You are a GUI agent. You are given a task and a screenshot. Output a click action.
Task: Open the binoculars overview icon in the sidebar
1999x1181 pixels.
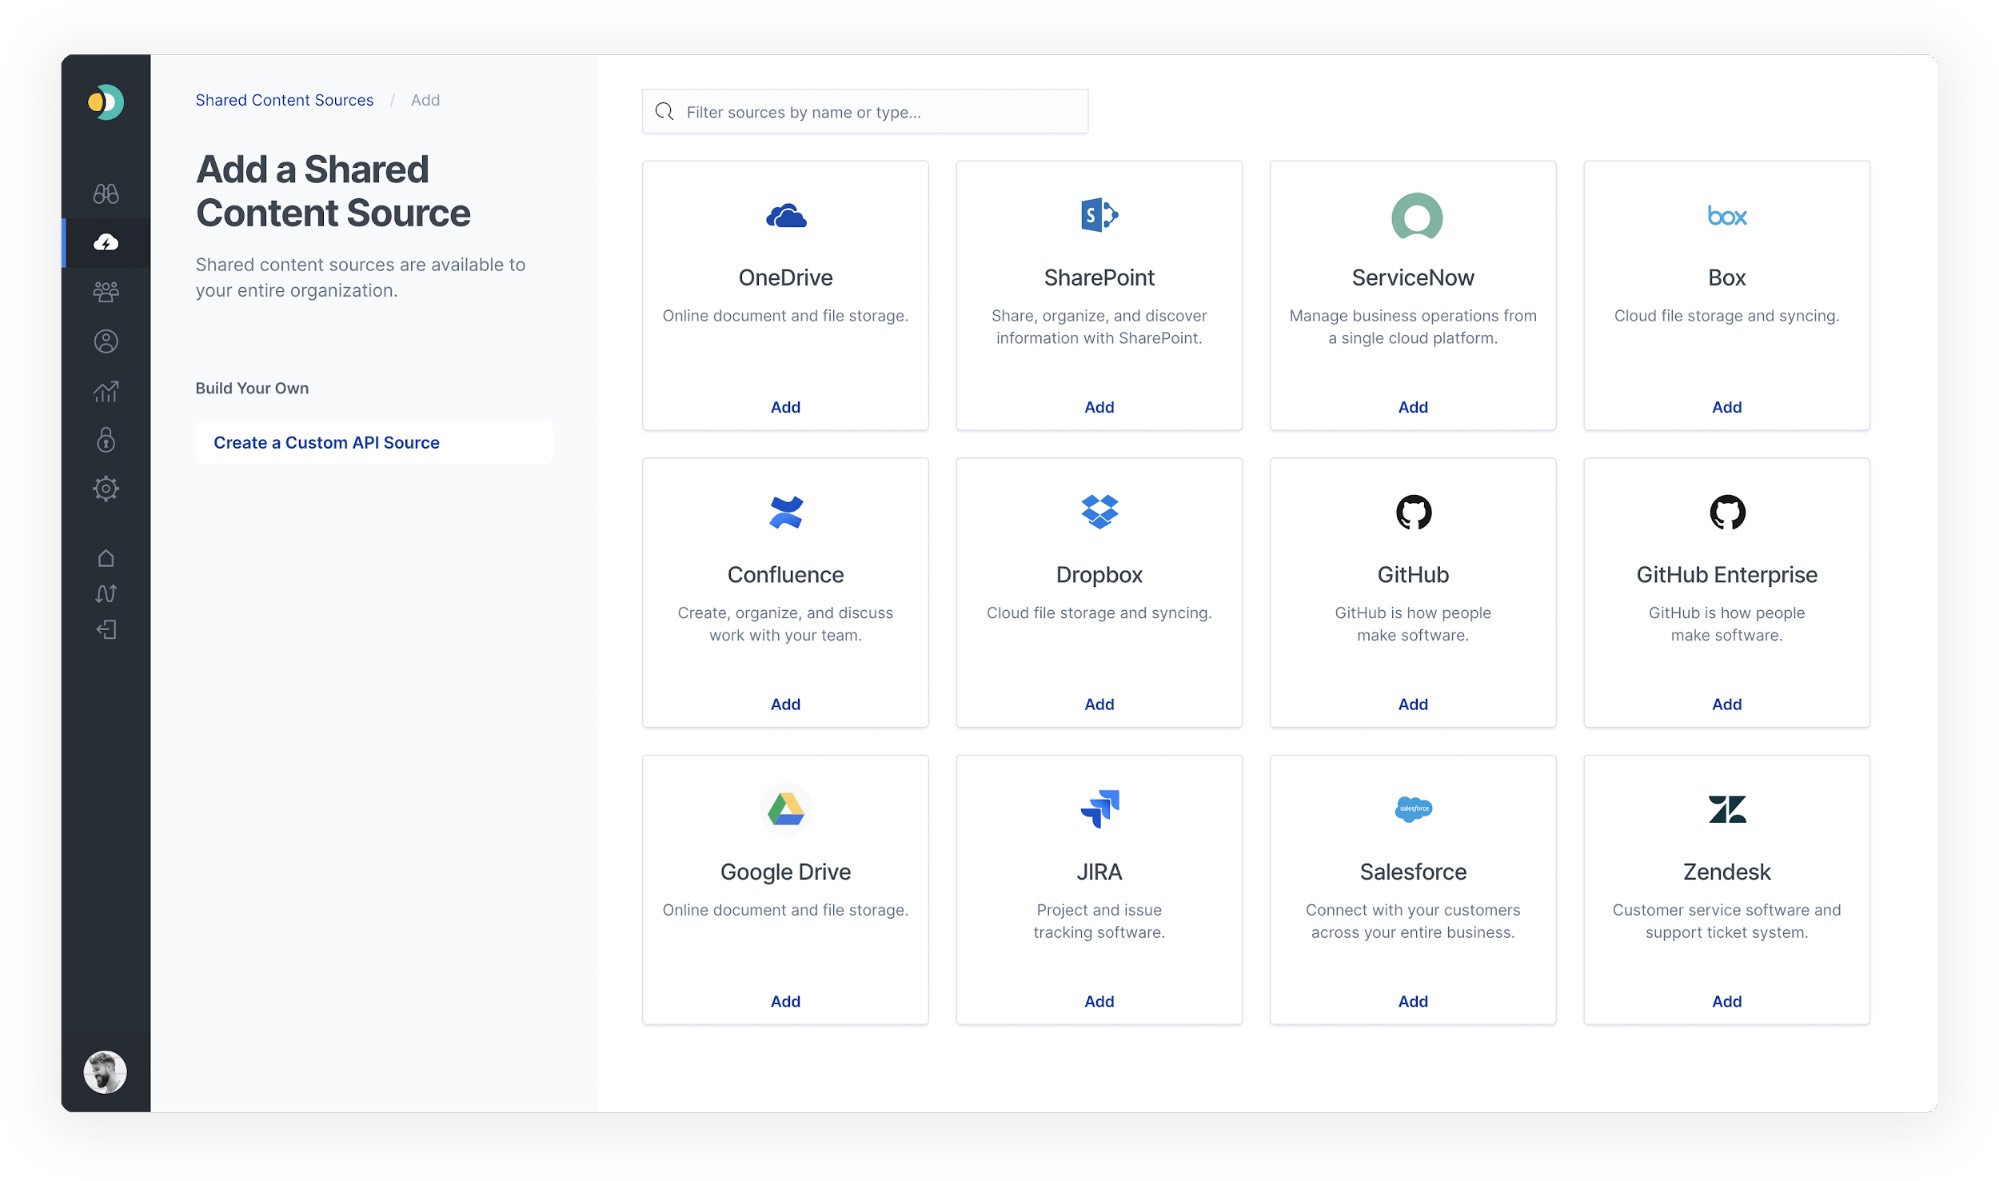pos(106,193)
